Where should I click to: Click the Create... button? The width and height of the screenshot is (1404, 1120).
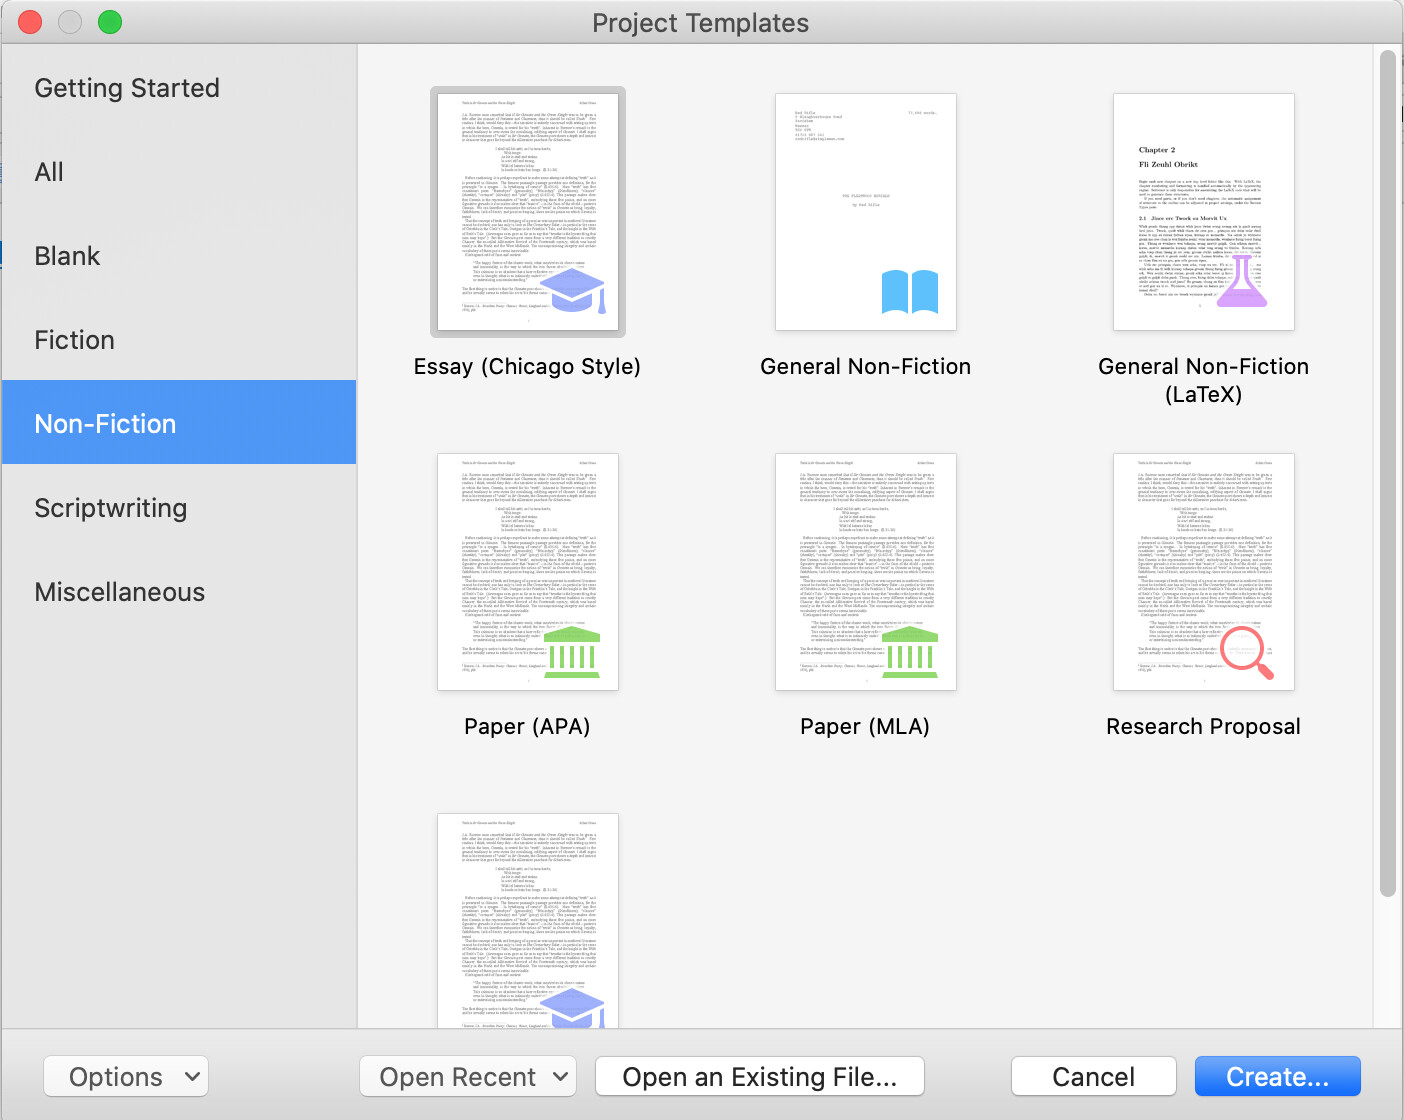1277,1077
